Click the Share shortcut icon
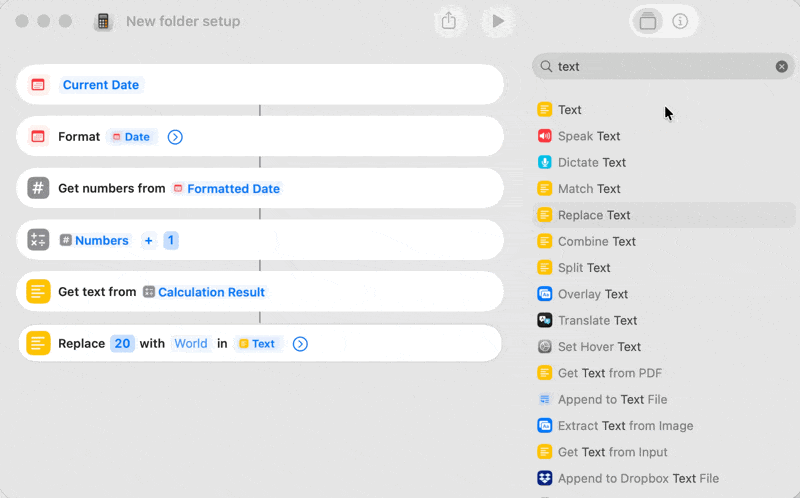This screenshot has width=800, height=498. tap(448, 21)
